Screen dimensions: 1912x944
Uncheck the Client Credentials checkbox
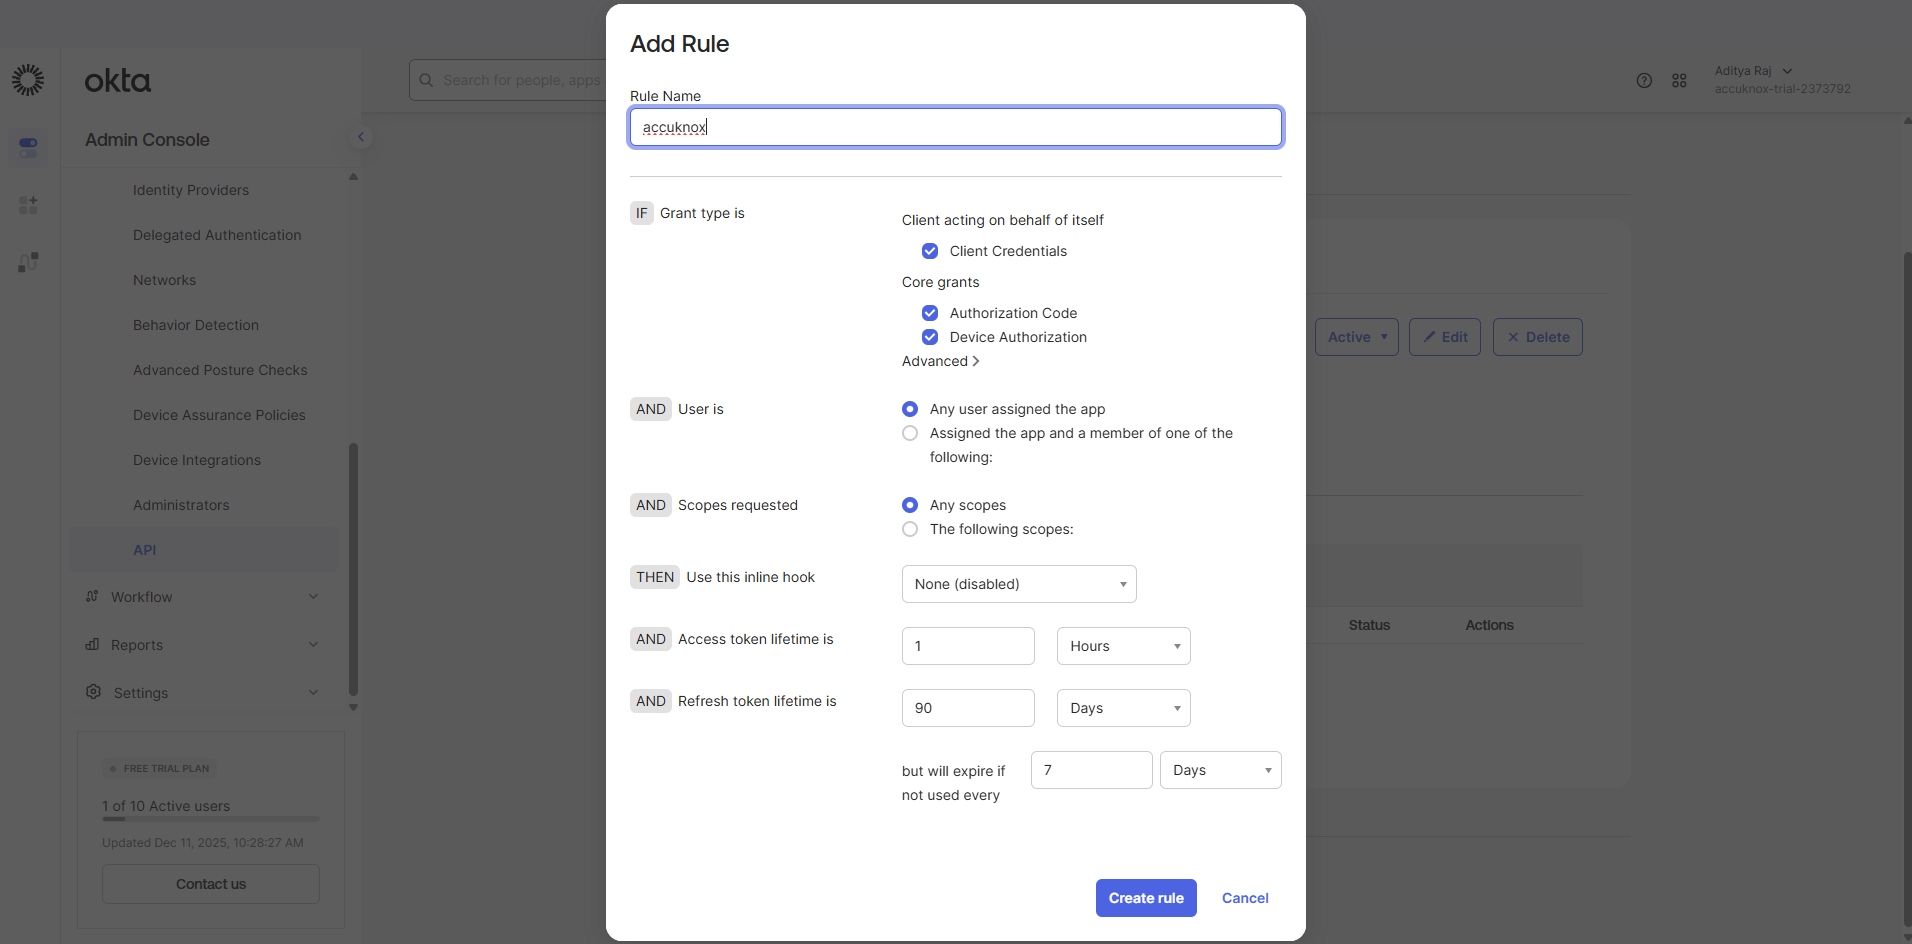pyautogui.click(x=930, y=251)
